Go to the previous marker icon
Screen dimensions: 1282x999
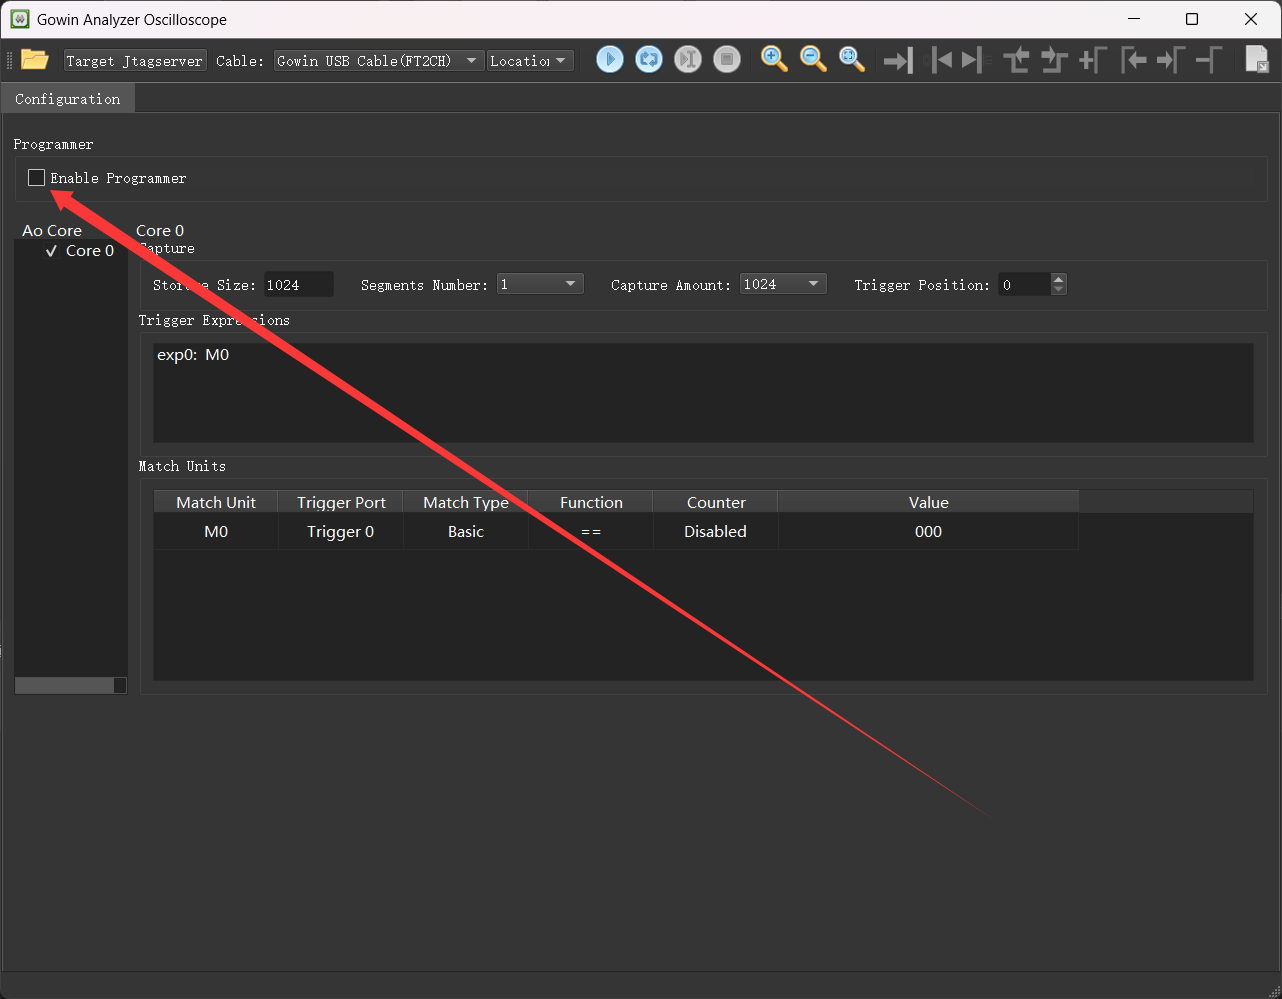(x=941, y=61)
